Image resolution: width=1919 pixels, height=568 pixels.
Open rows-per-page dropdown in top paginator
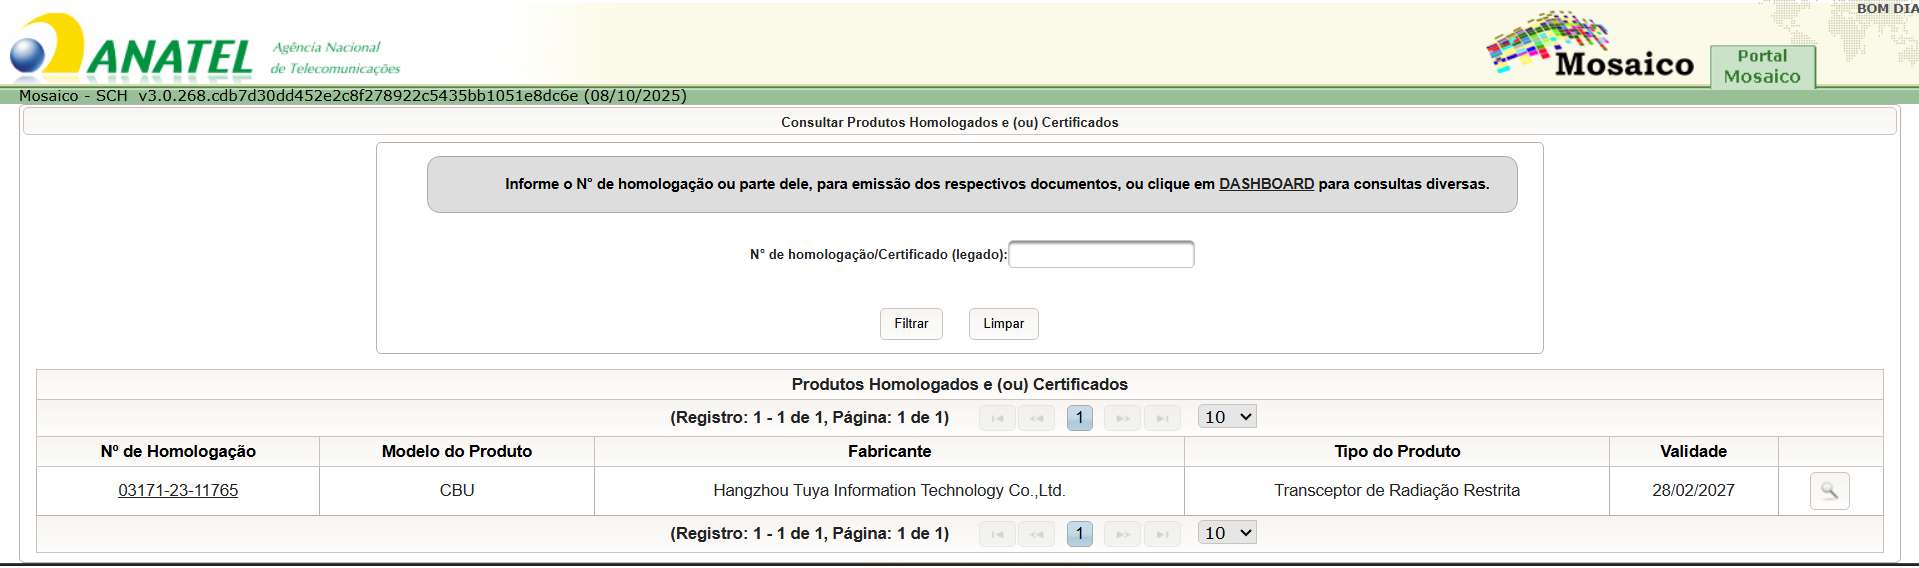1227,417
